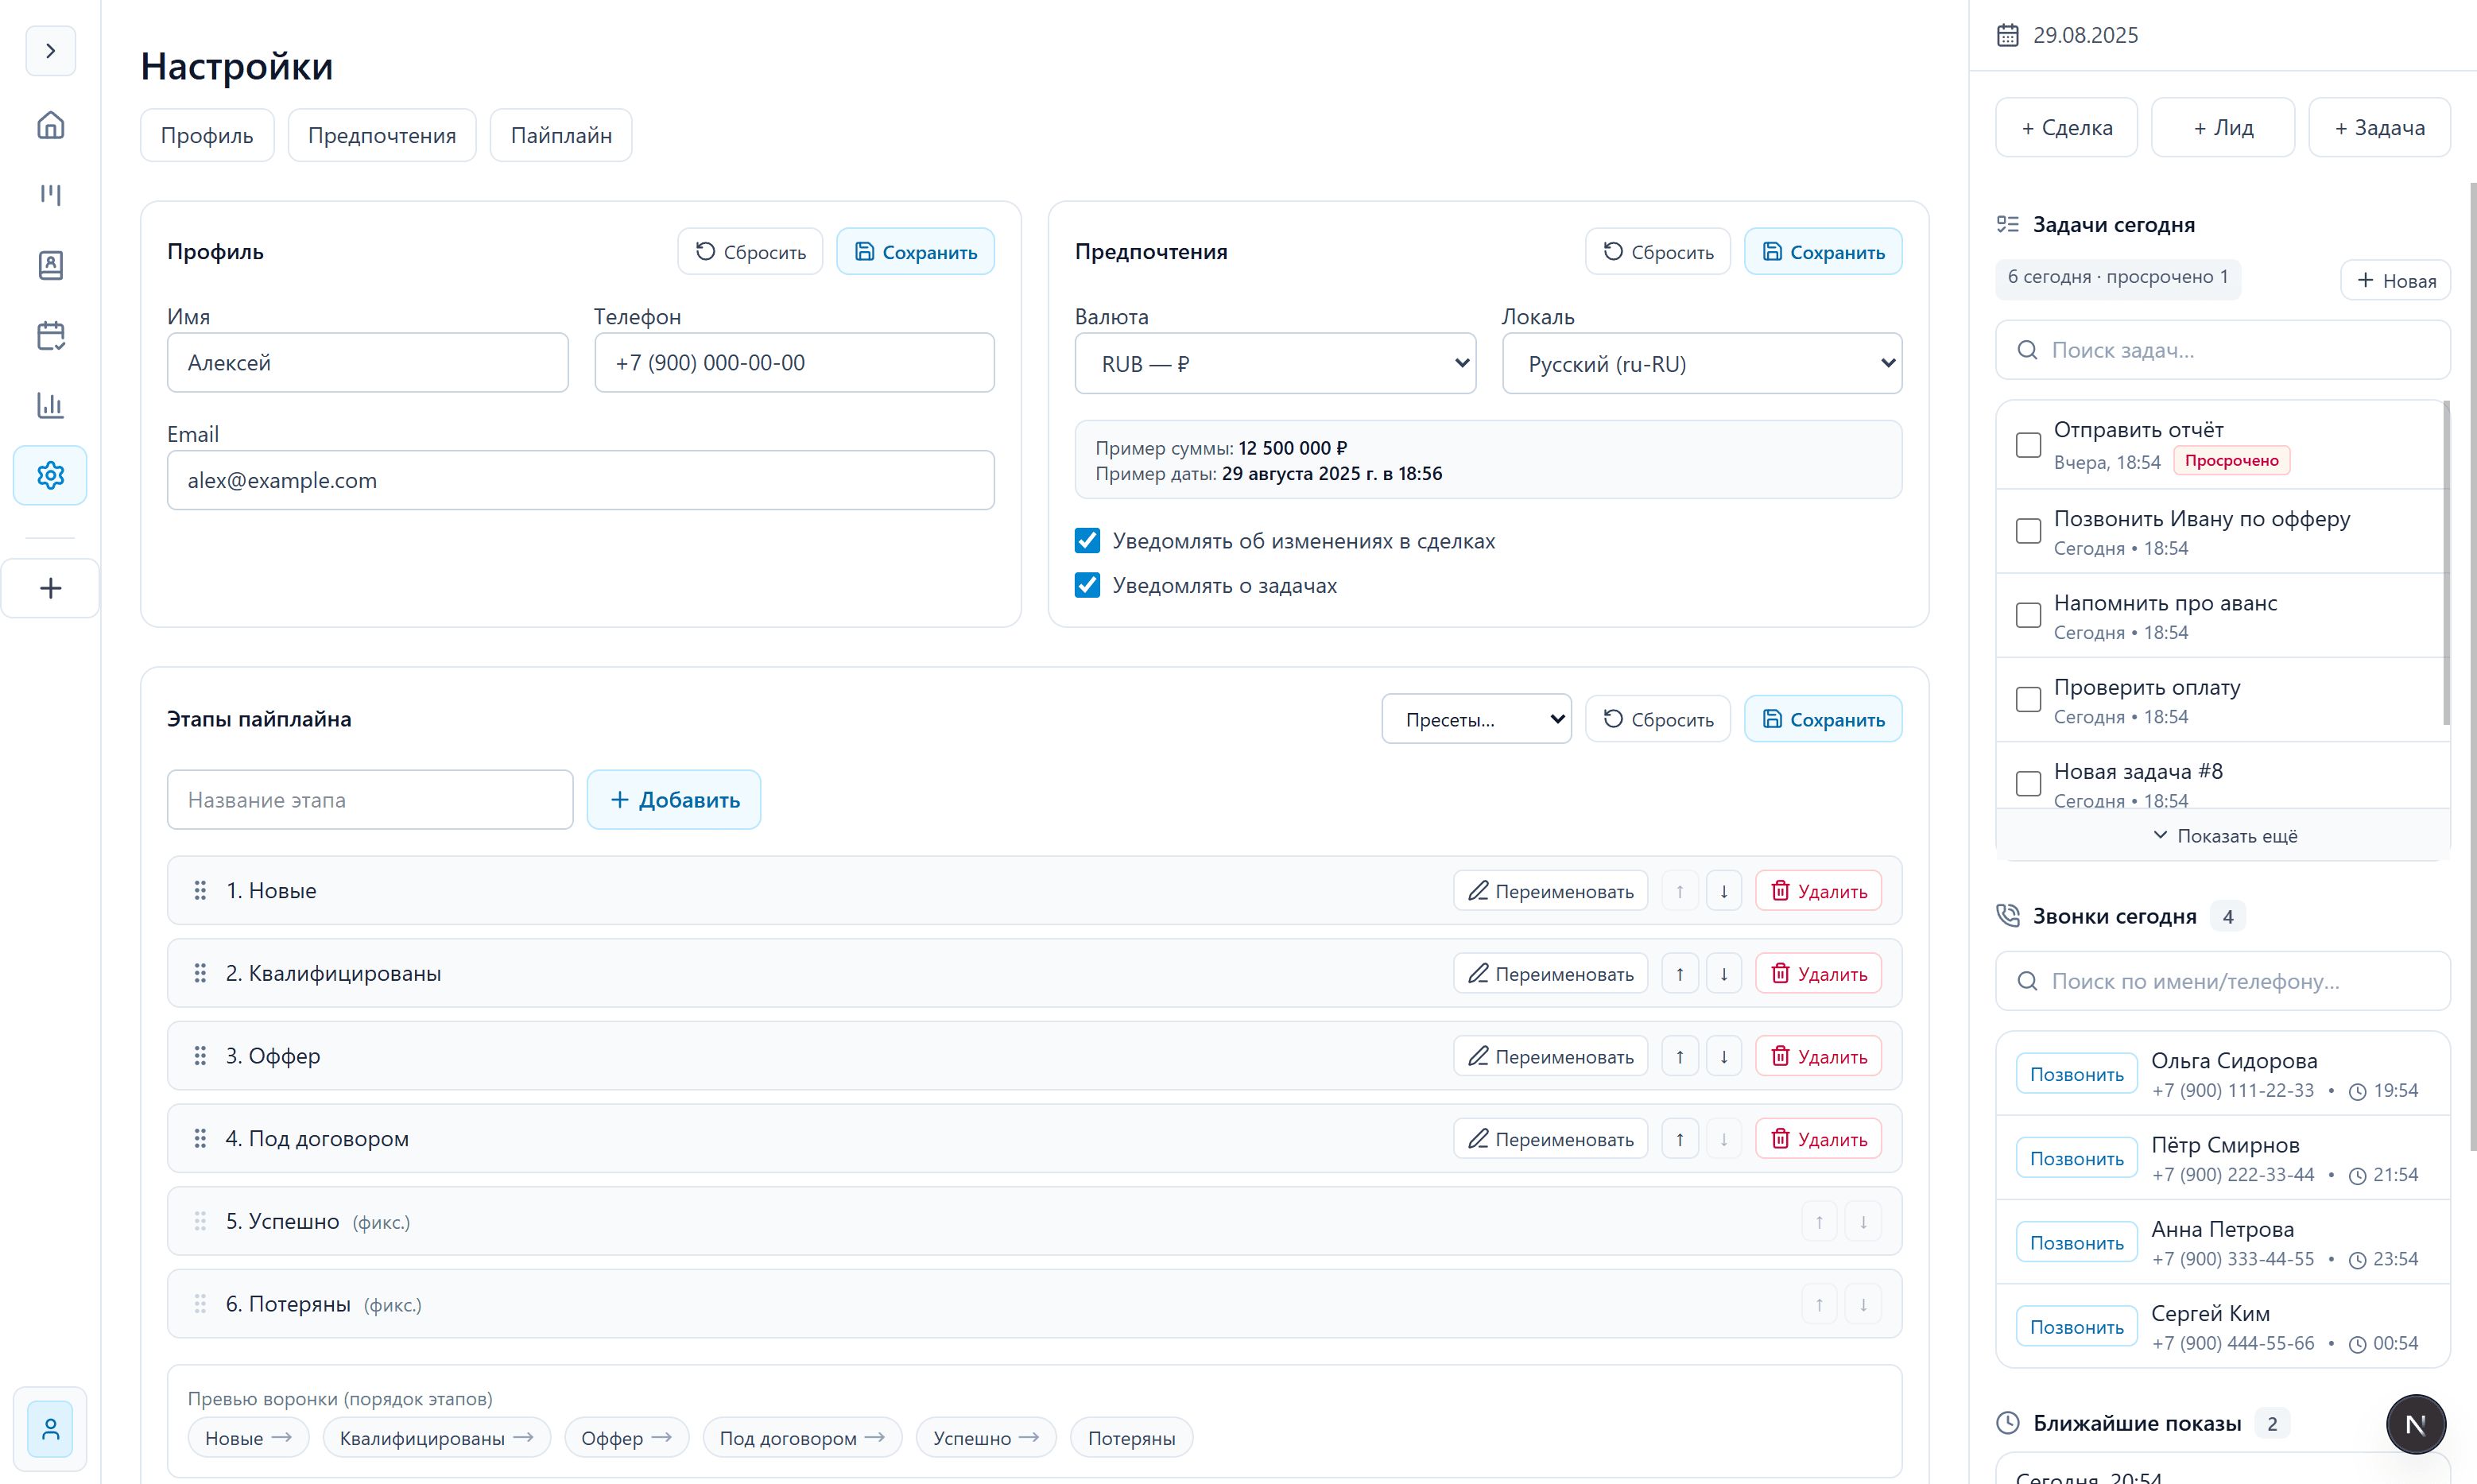The image size is (2477, 1484).
Task: Move Квалифицированы stage down with arrow
Action: [x=1723, y=974]
